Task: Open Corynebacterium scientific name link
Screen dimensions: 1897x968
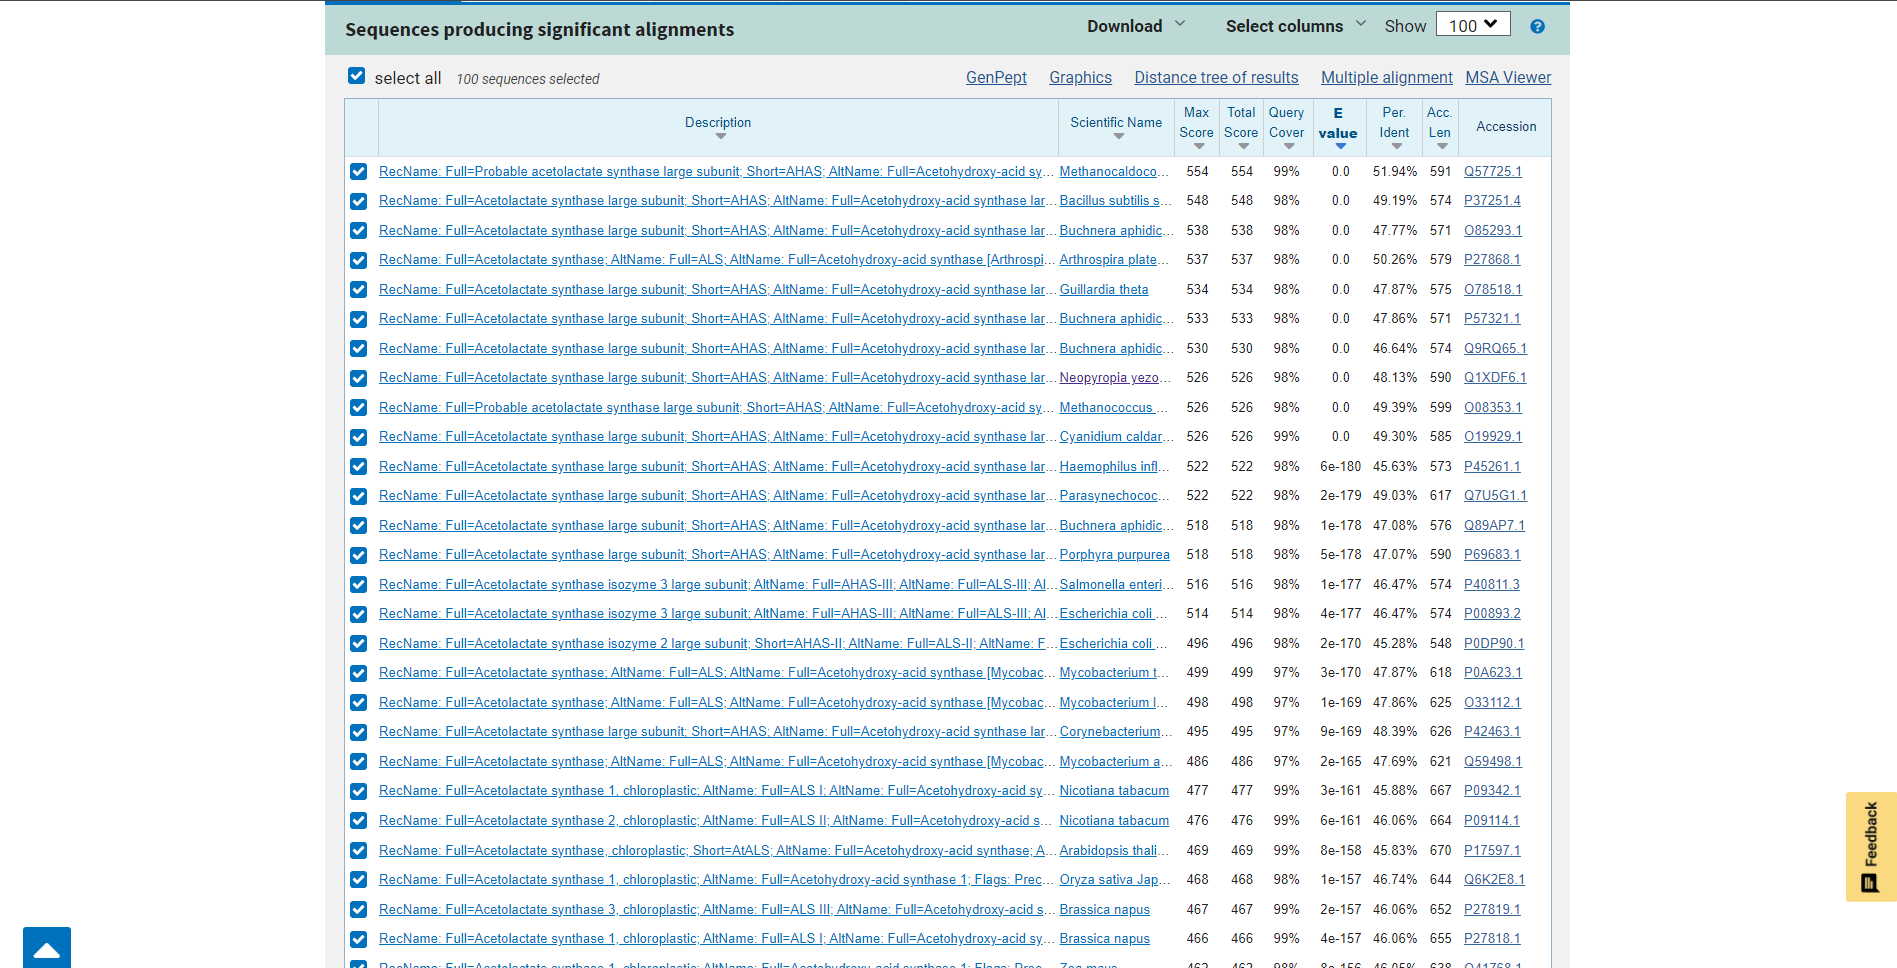Action: click(x=1116, y=732)
